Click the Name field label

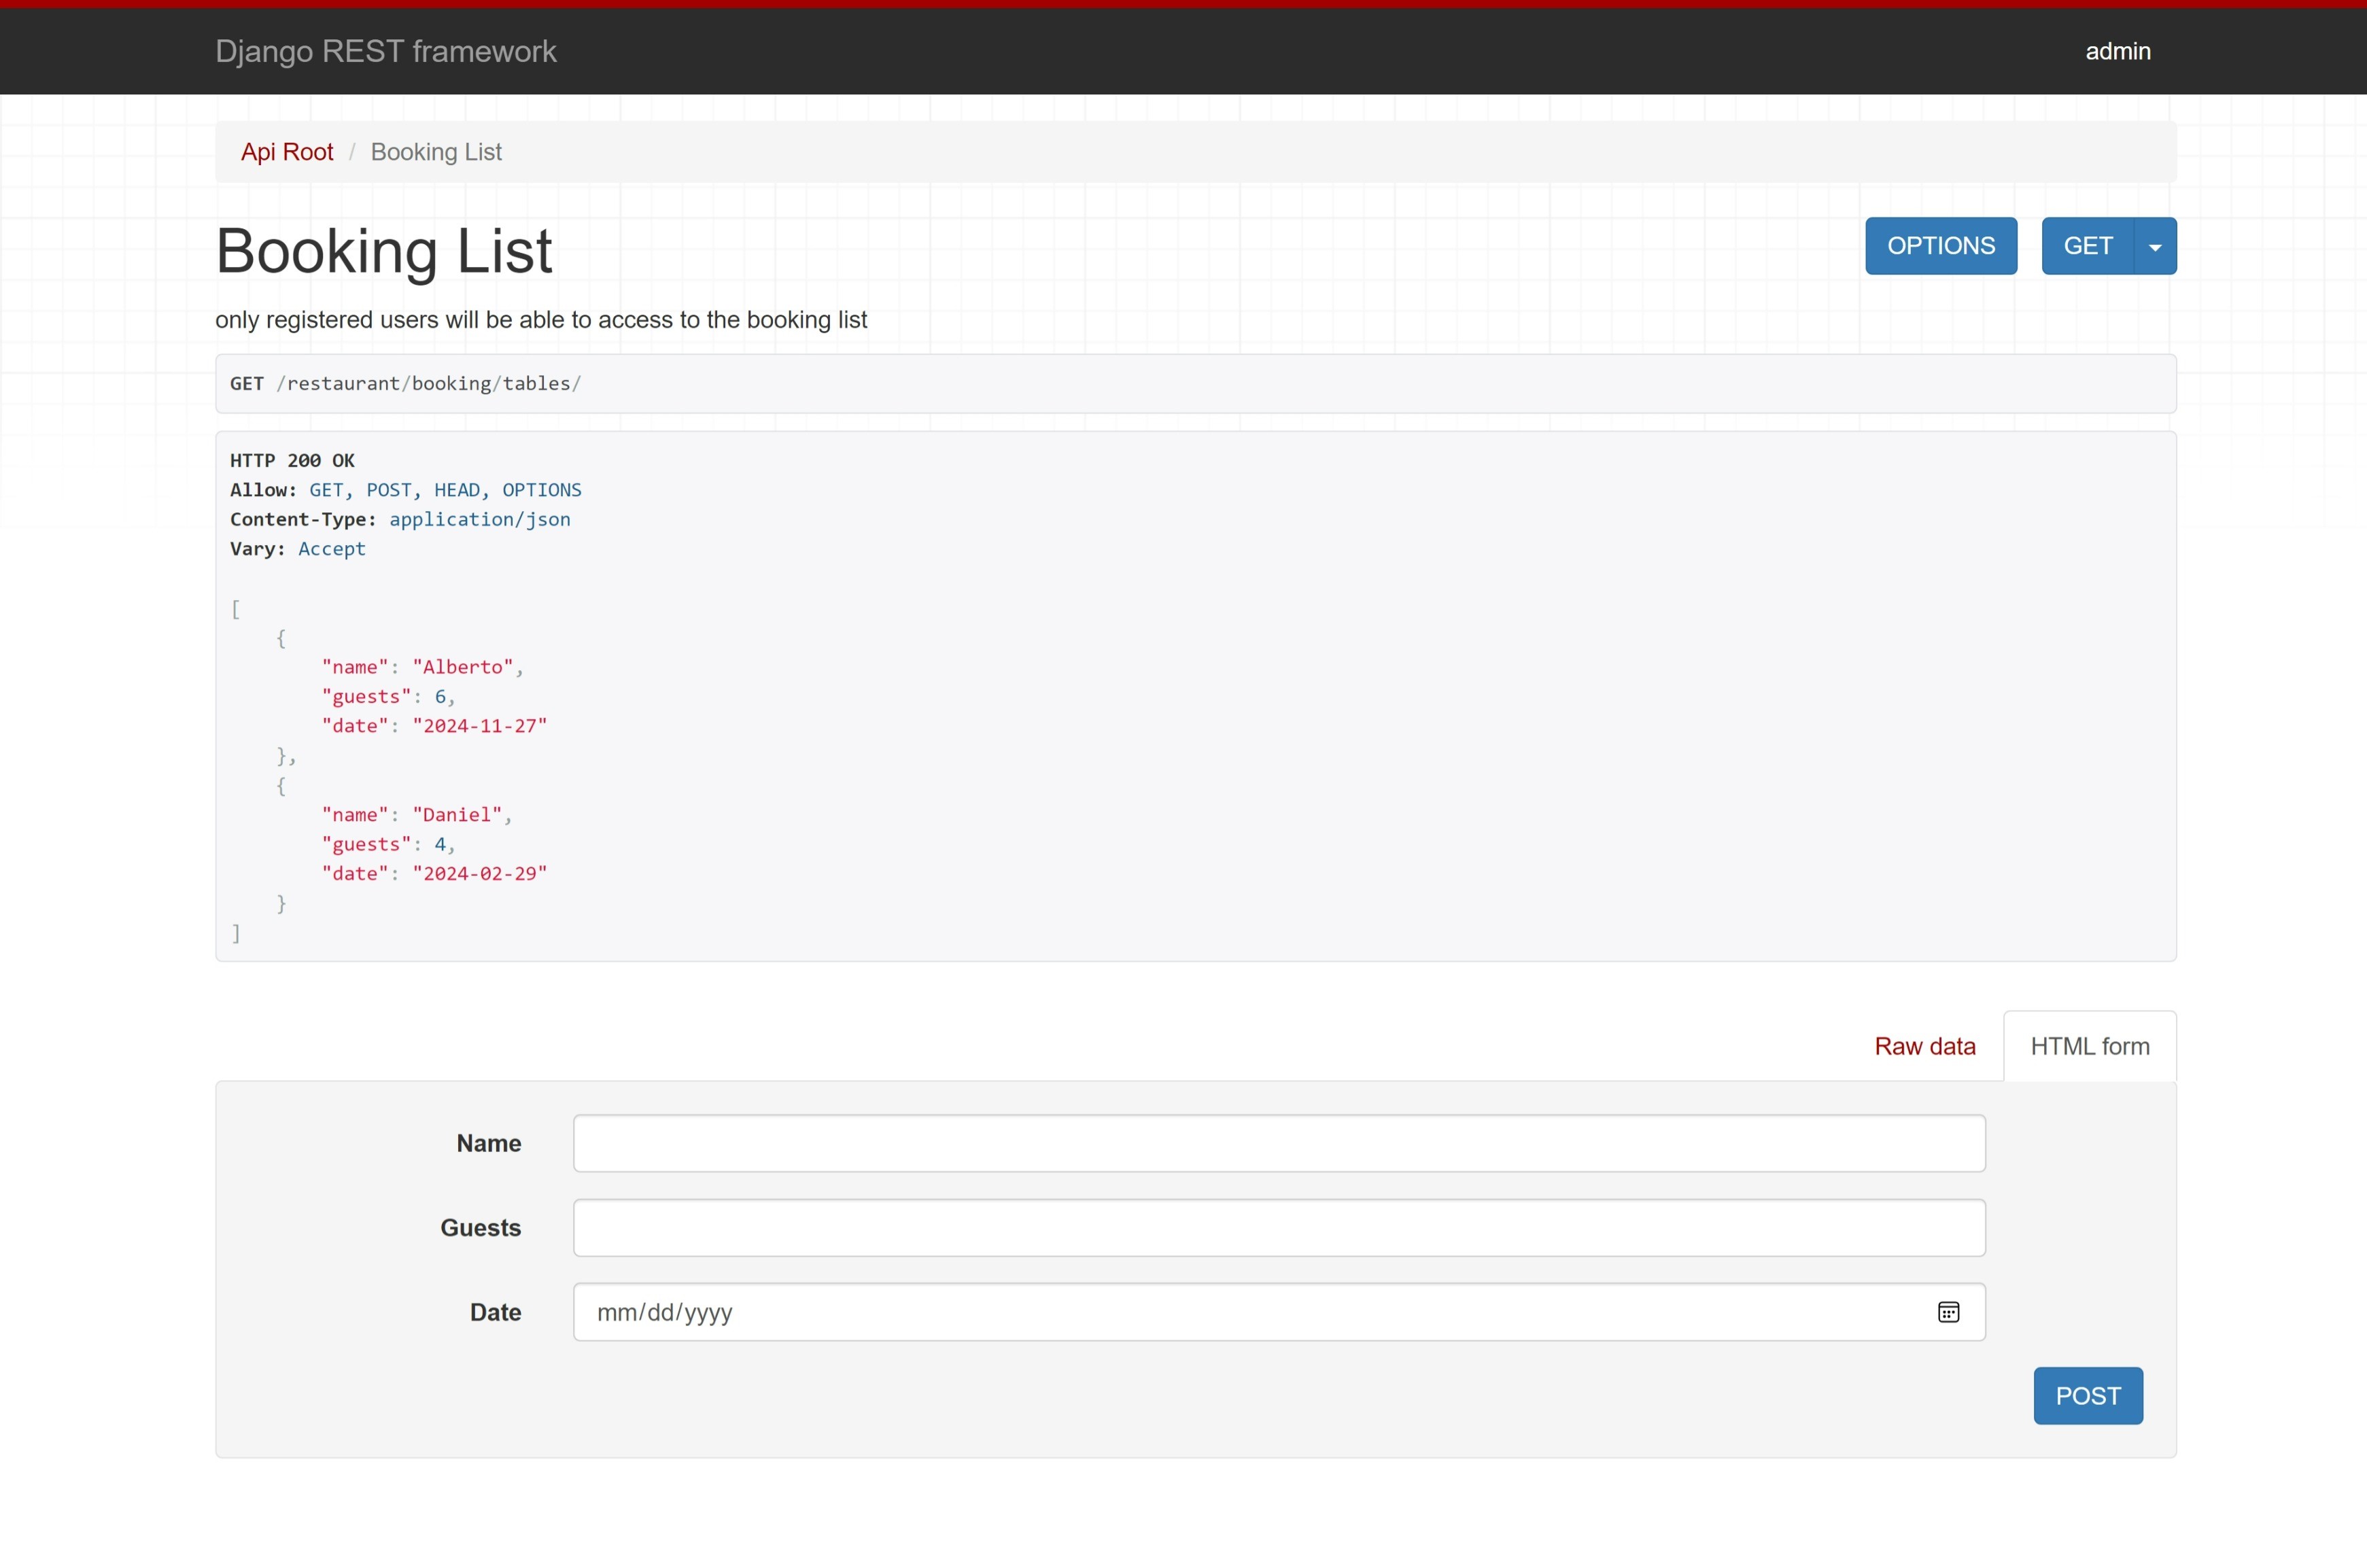[x=488, y=1143]
